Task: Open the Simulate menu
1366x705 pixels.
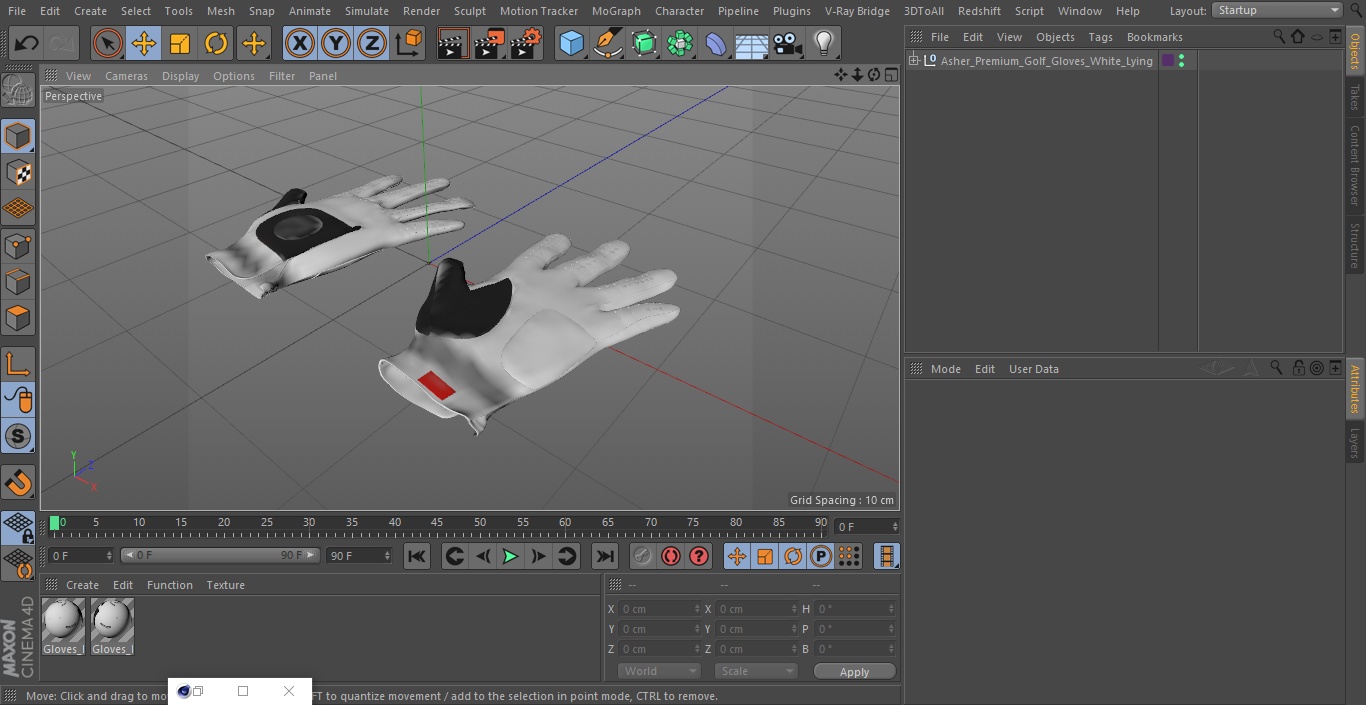Action: click(367, 11)
